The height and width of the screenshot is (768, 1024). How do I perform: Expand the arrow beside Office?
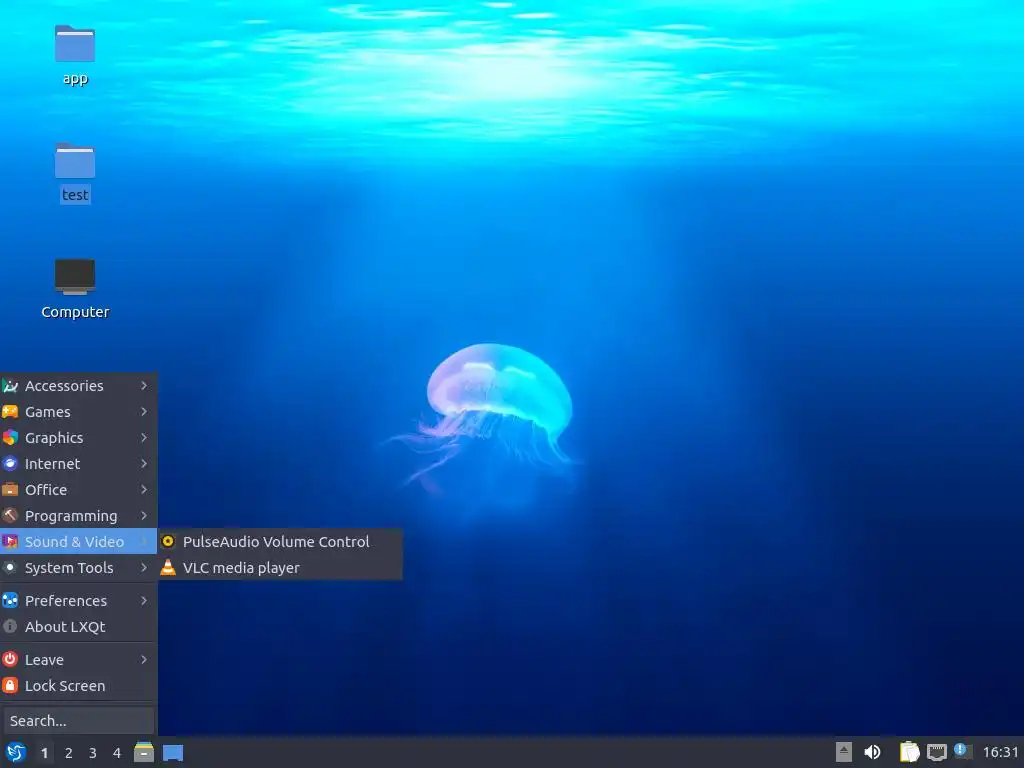pyautogui.click(x=144, y=490)
